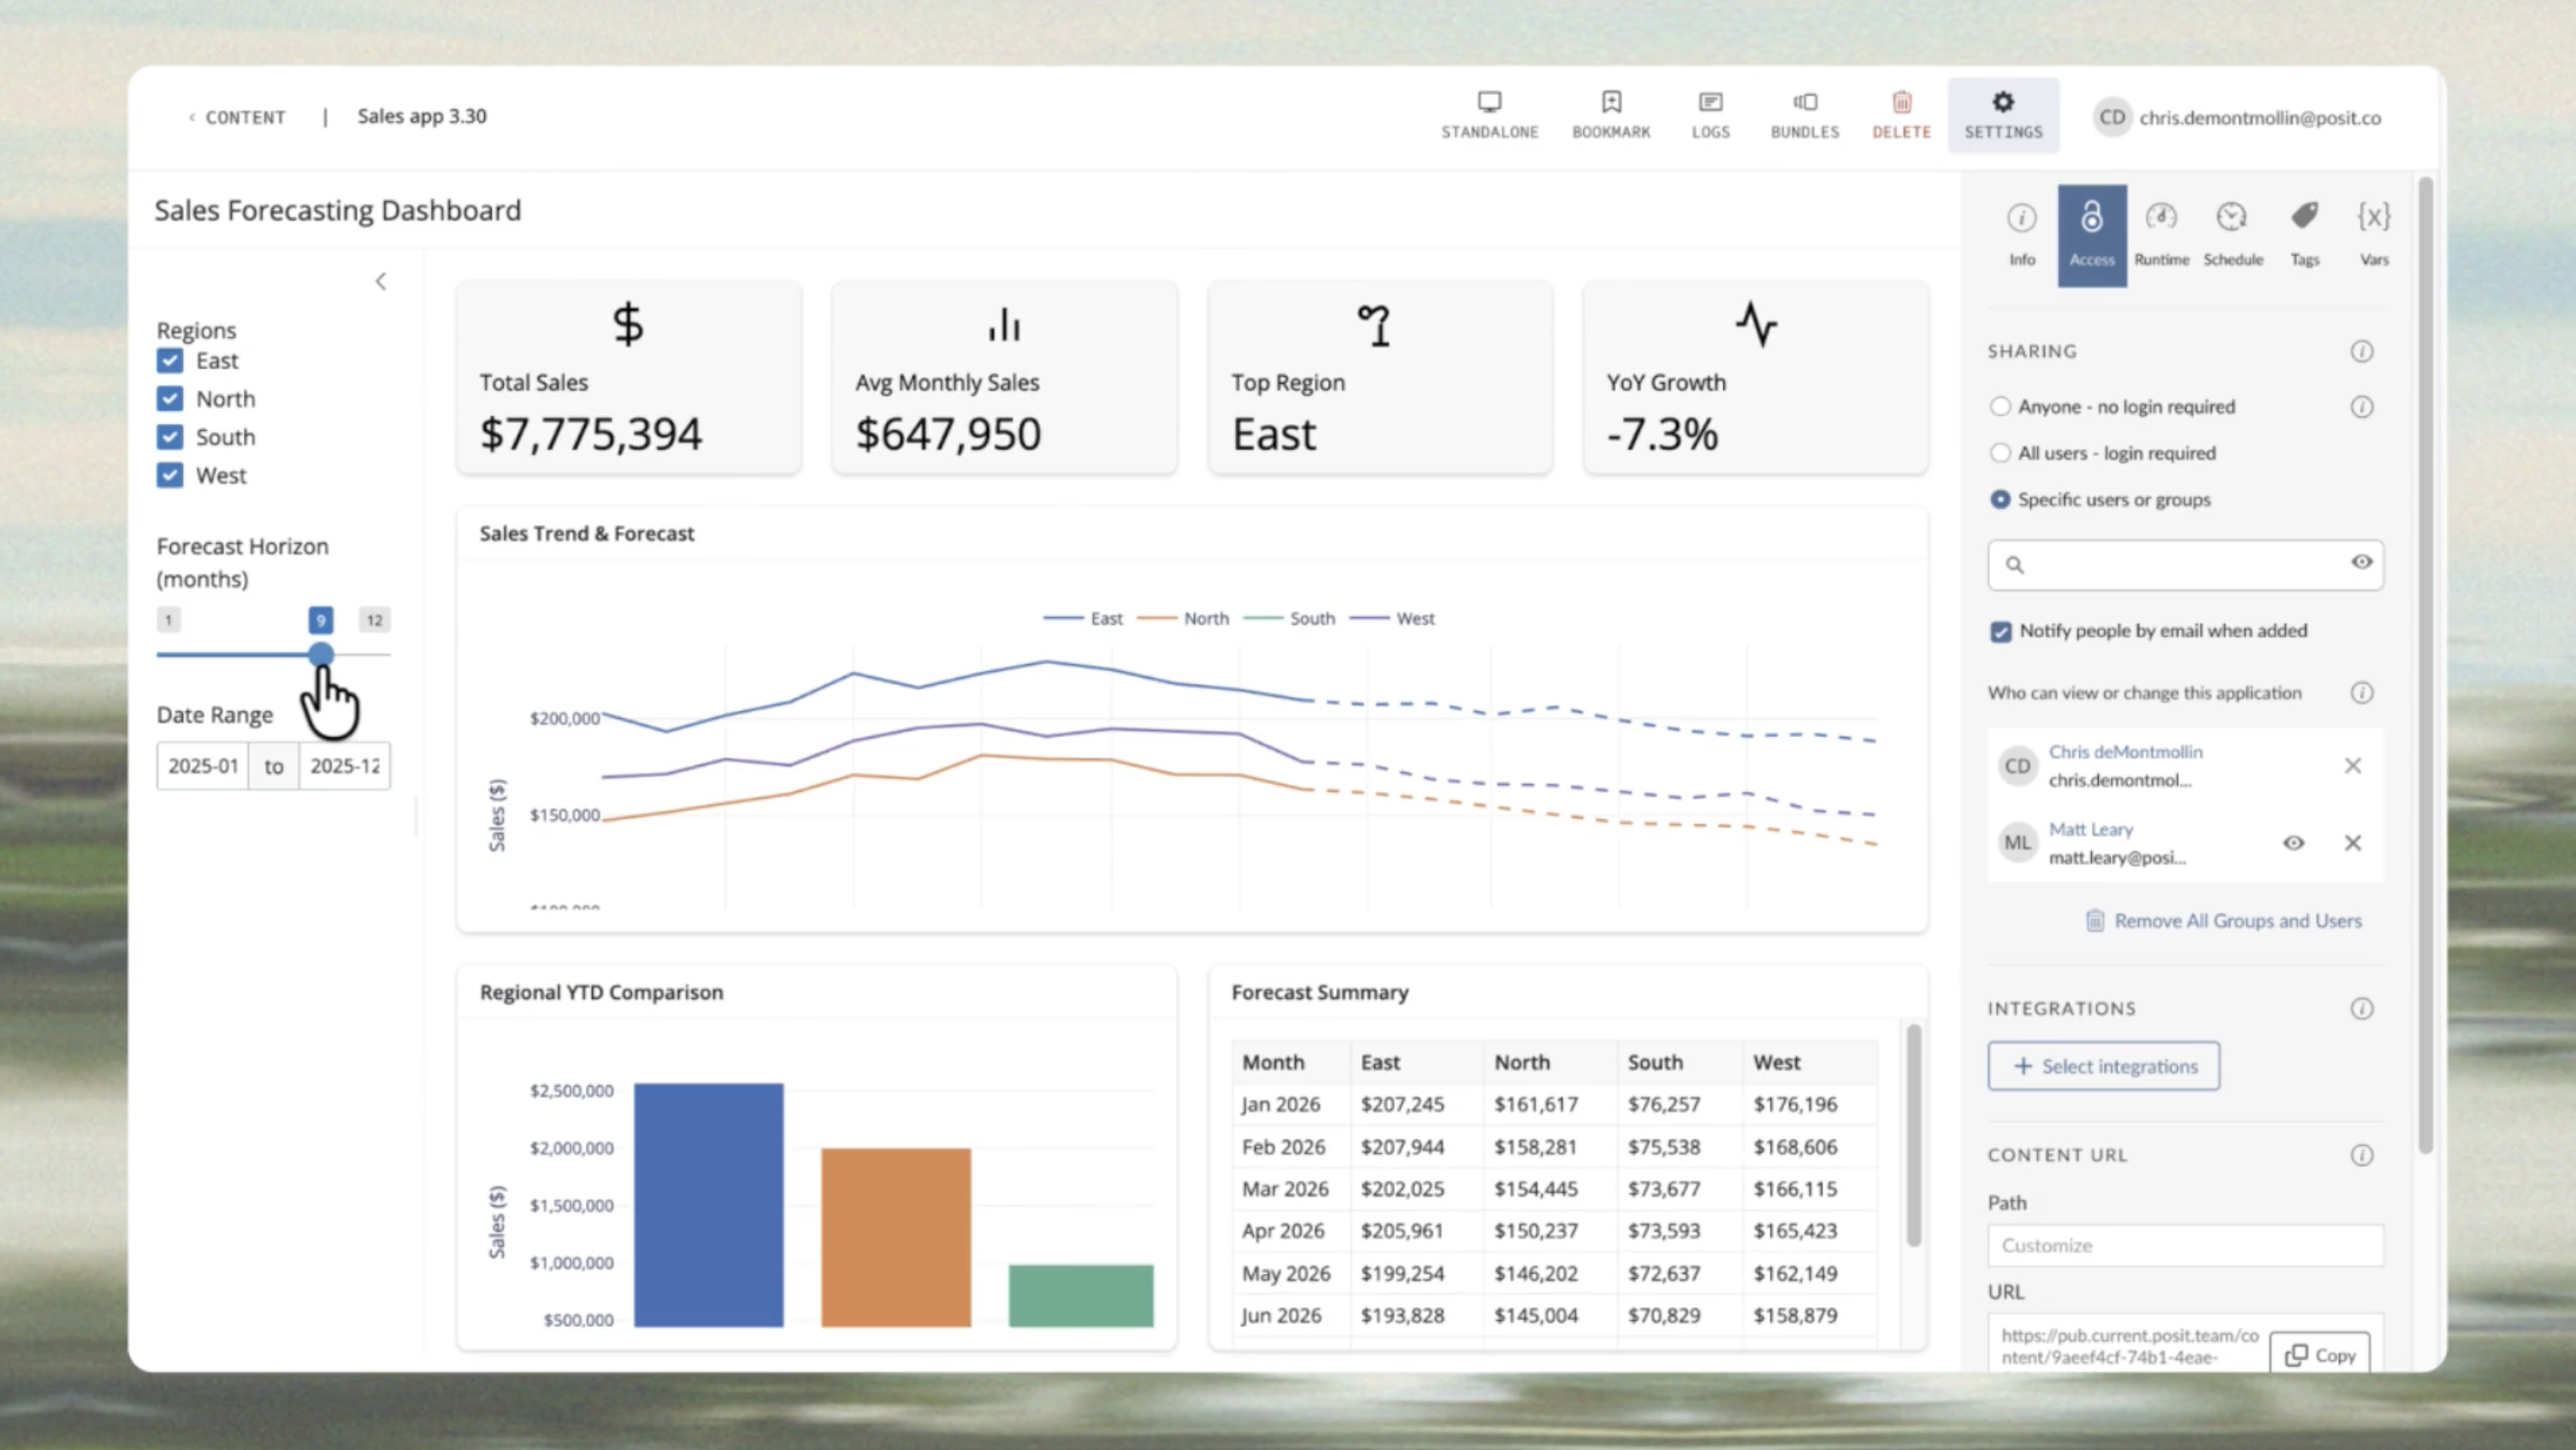Screen dimensions: 2576x1450
Task: Select 'Anyone - no login required' radio
Action: coord(2000,406)
